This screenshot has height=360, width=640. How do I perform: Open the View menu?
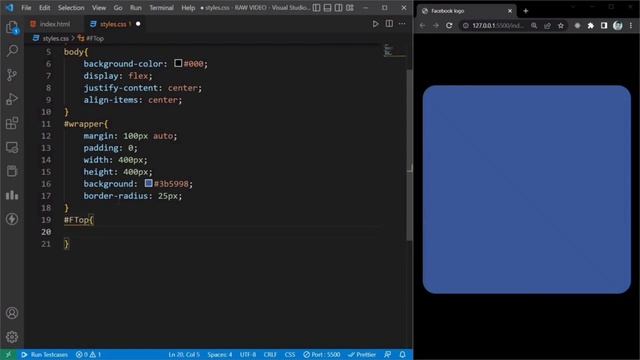pyautogui.click(x=99, y=8)
